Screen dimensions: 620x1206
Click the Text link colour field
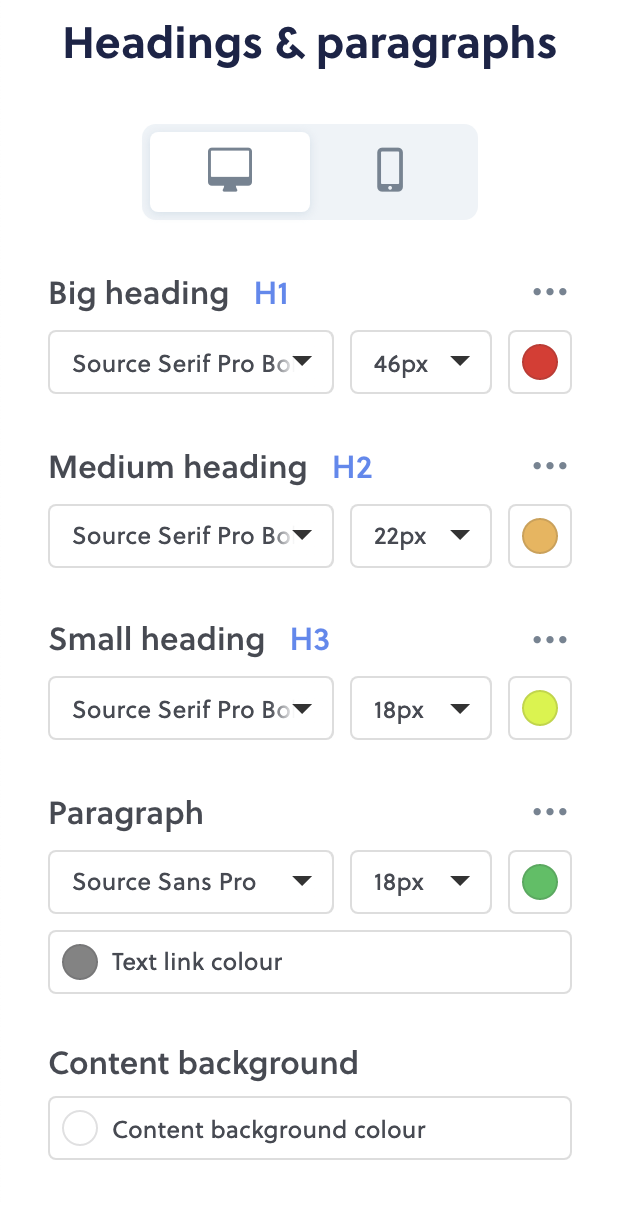pyautogui.click(x=310, y=962)
